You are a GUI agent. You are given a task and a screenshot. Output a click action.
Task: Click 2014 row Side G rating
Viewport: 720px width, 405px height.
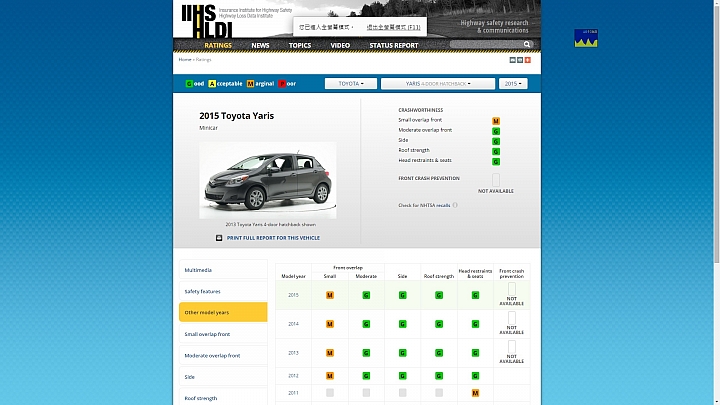pos(402,324)
